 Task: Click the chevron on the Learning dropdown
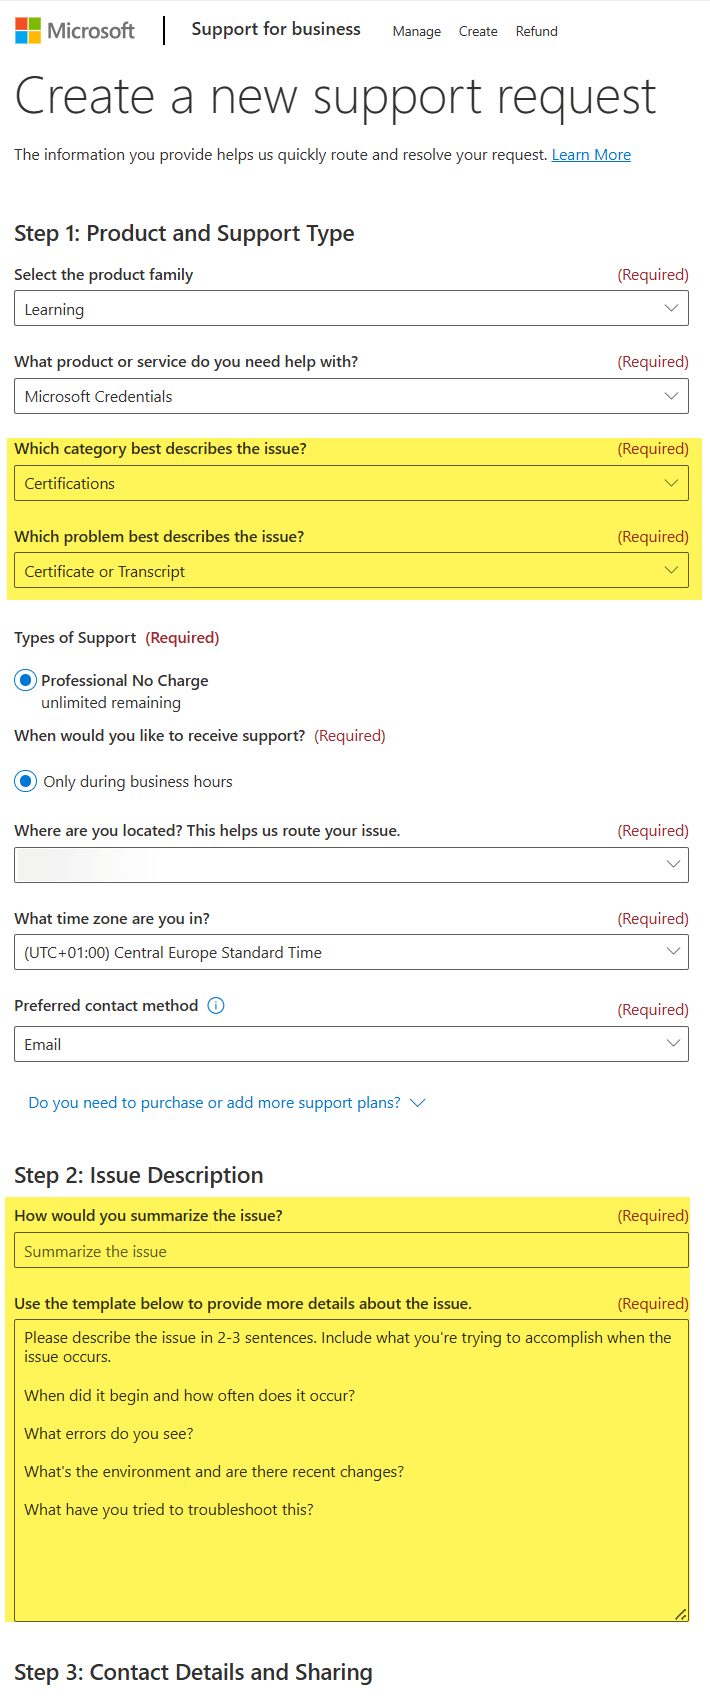click(x=672, y=308)
